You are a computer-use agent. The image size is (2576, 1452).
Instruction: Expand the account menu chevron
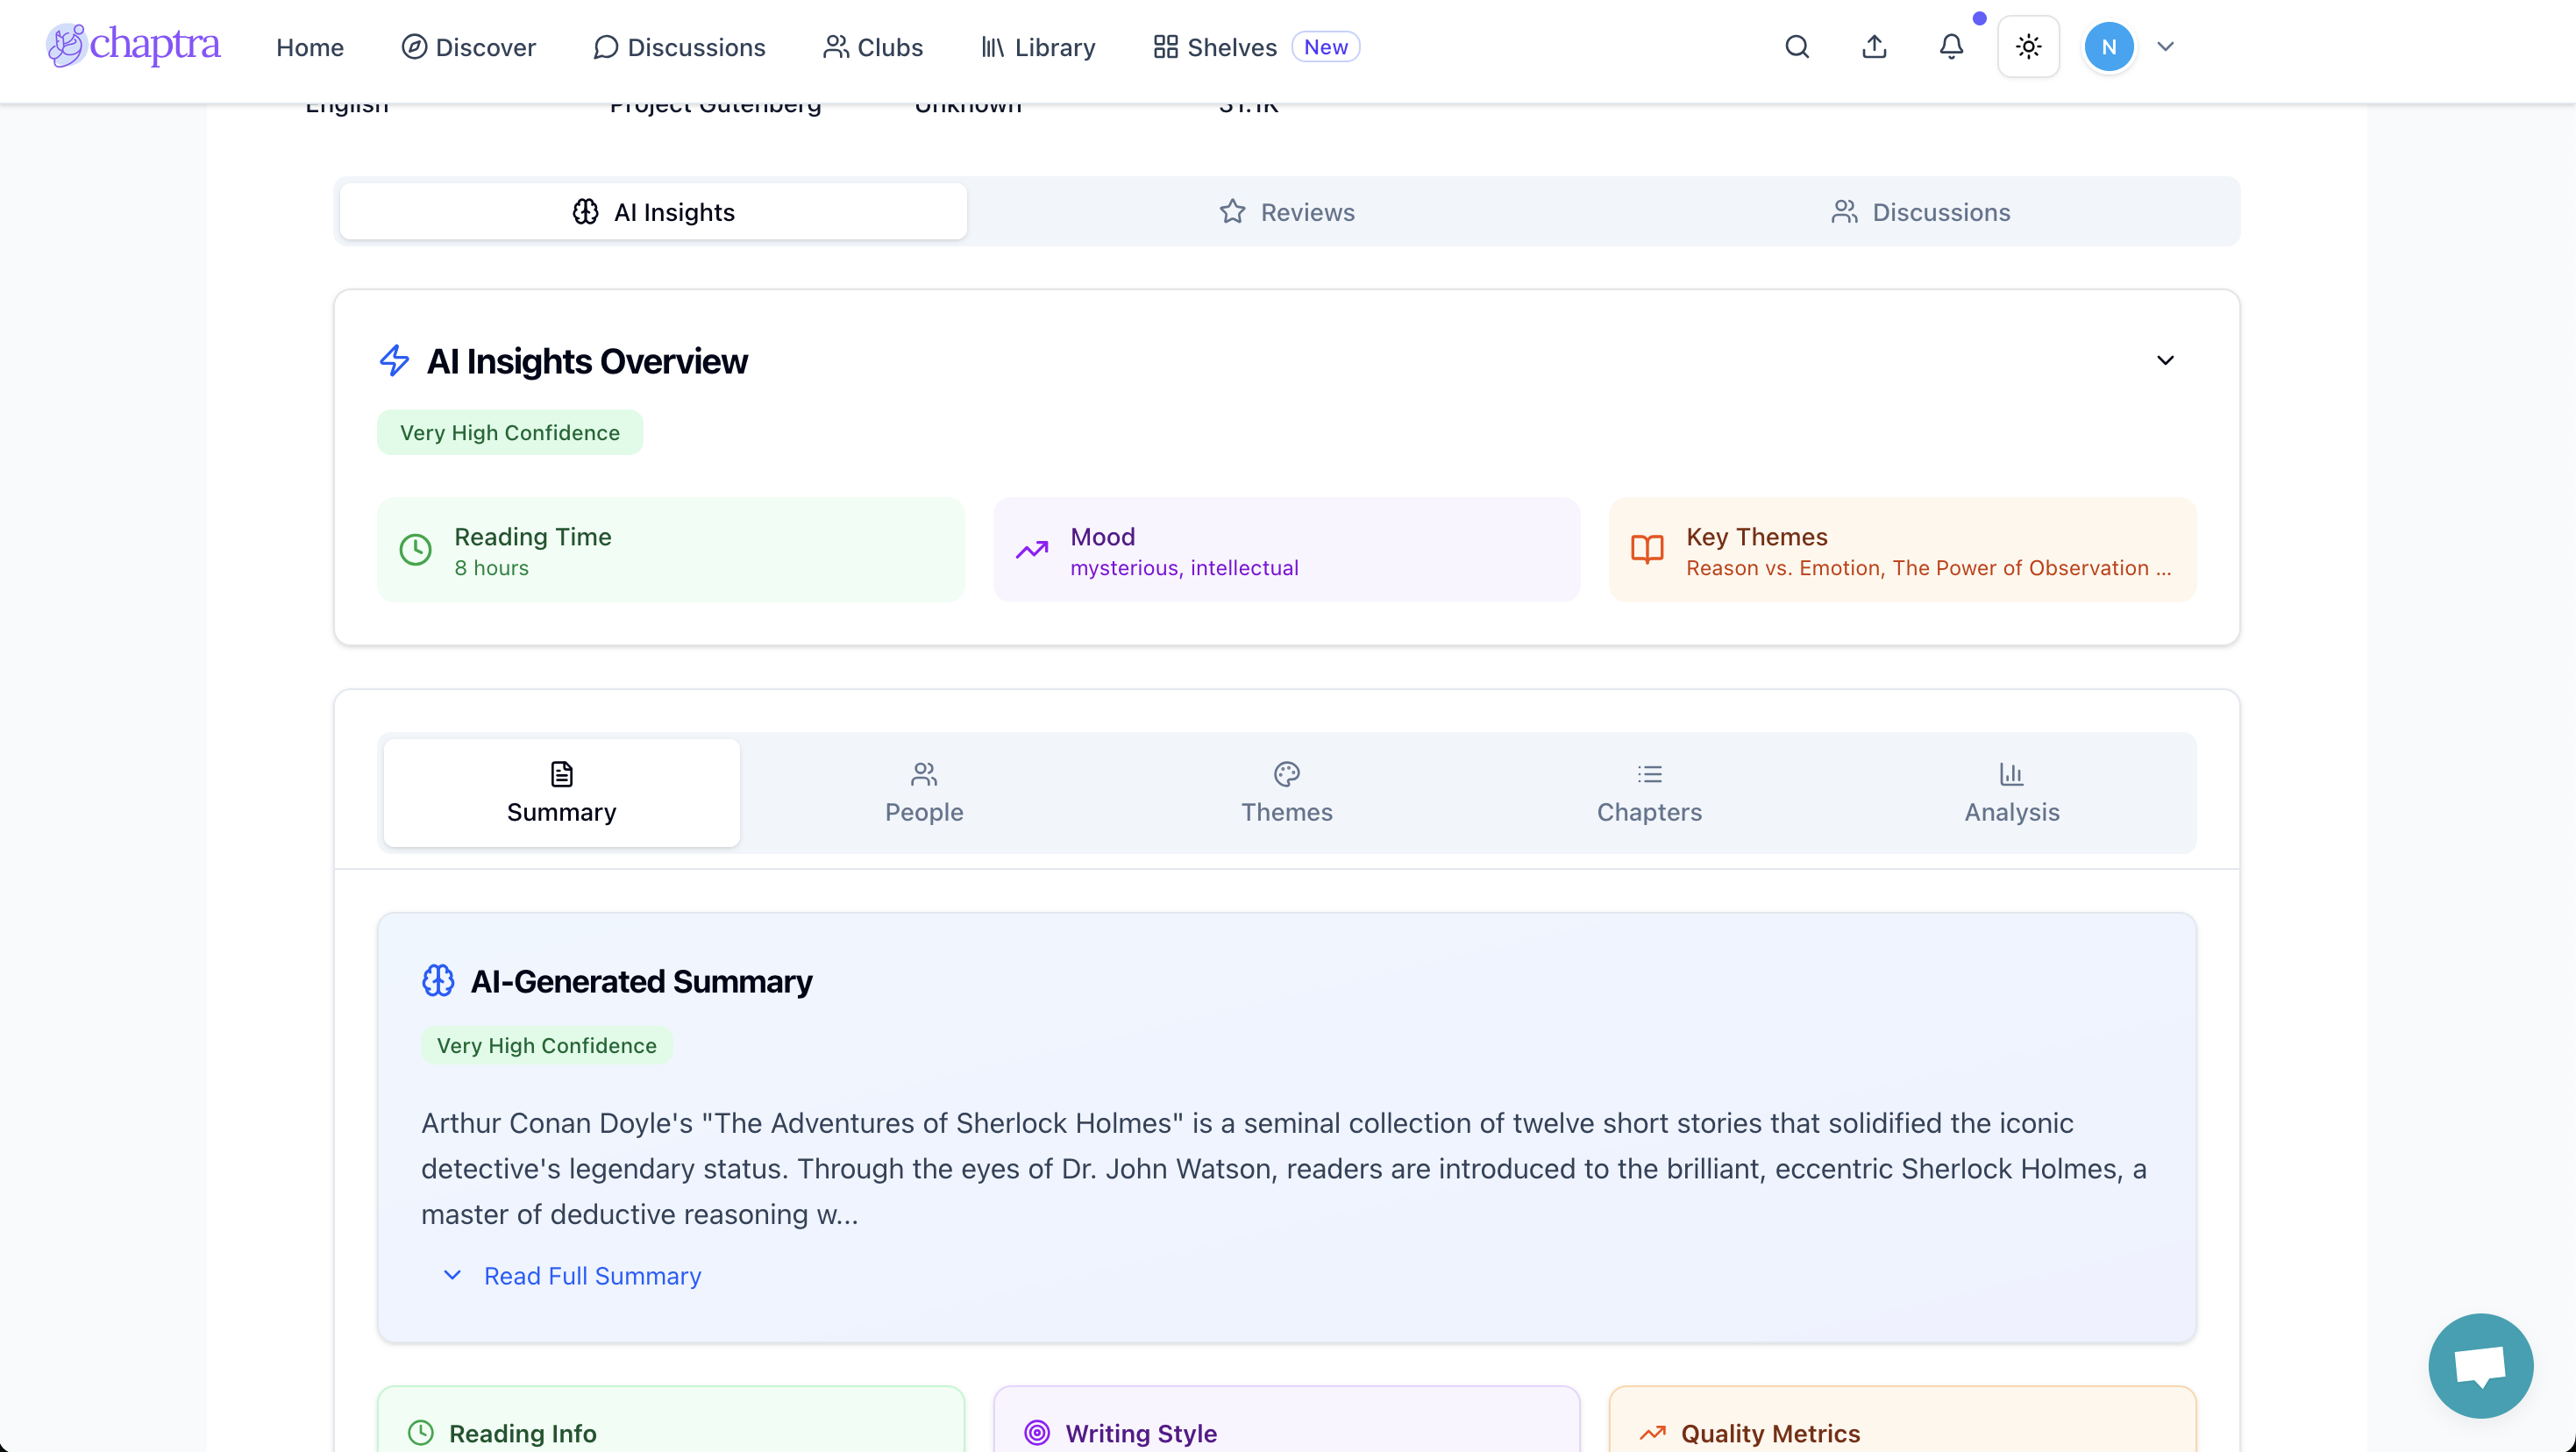click(2165, 47)
